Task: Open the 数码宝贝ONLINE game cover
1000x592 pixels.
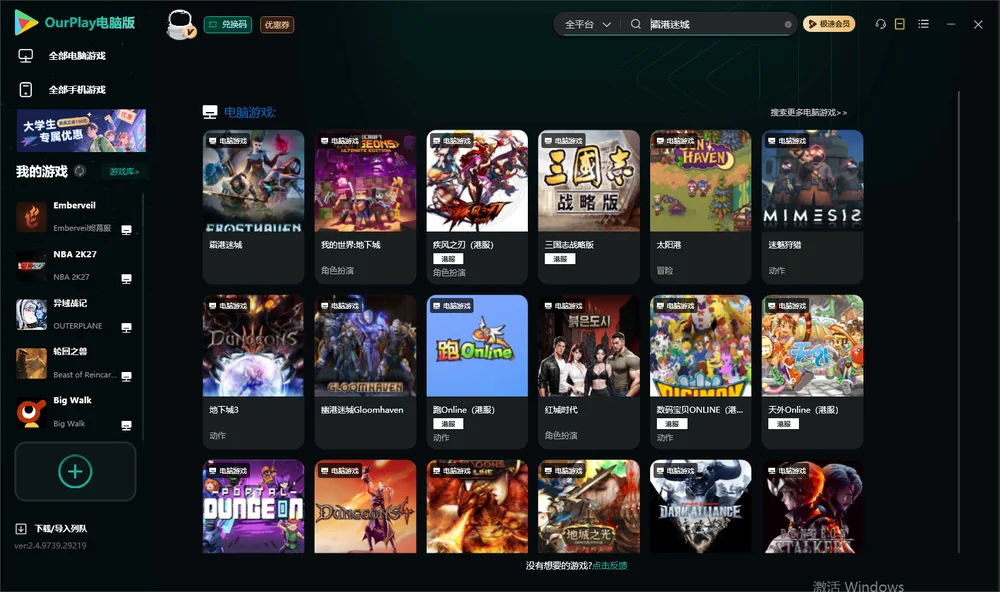Action: [701, 346]
